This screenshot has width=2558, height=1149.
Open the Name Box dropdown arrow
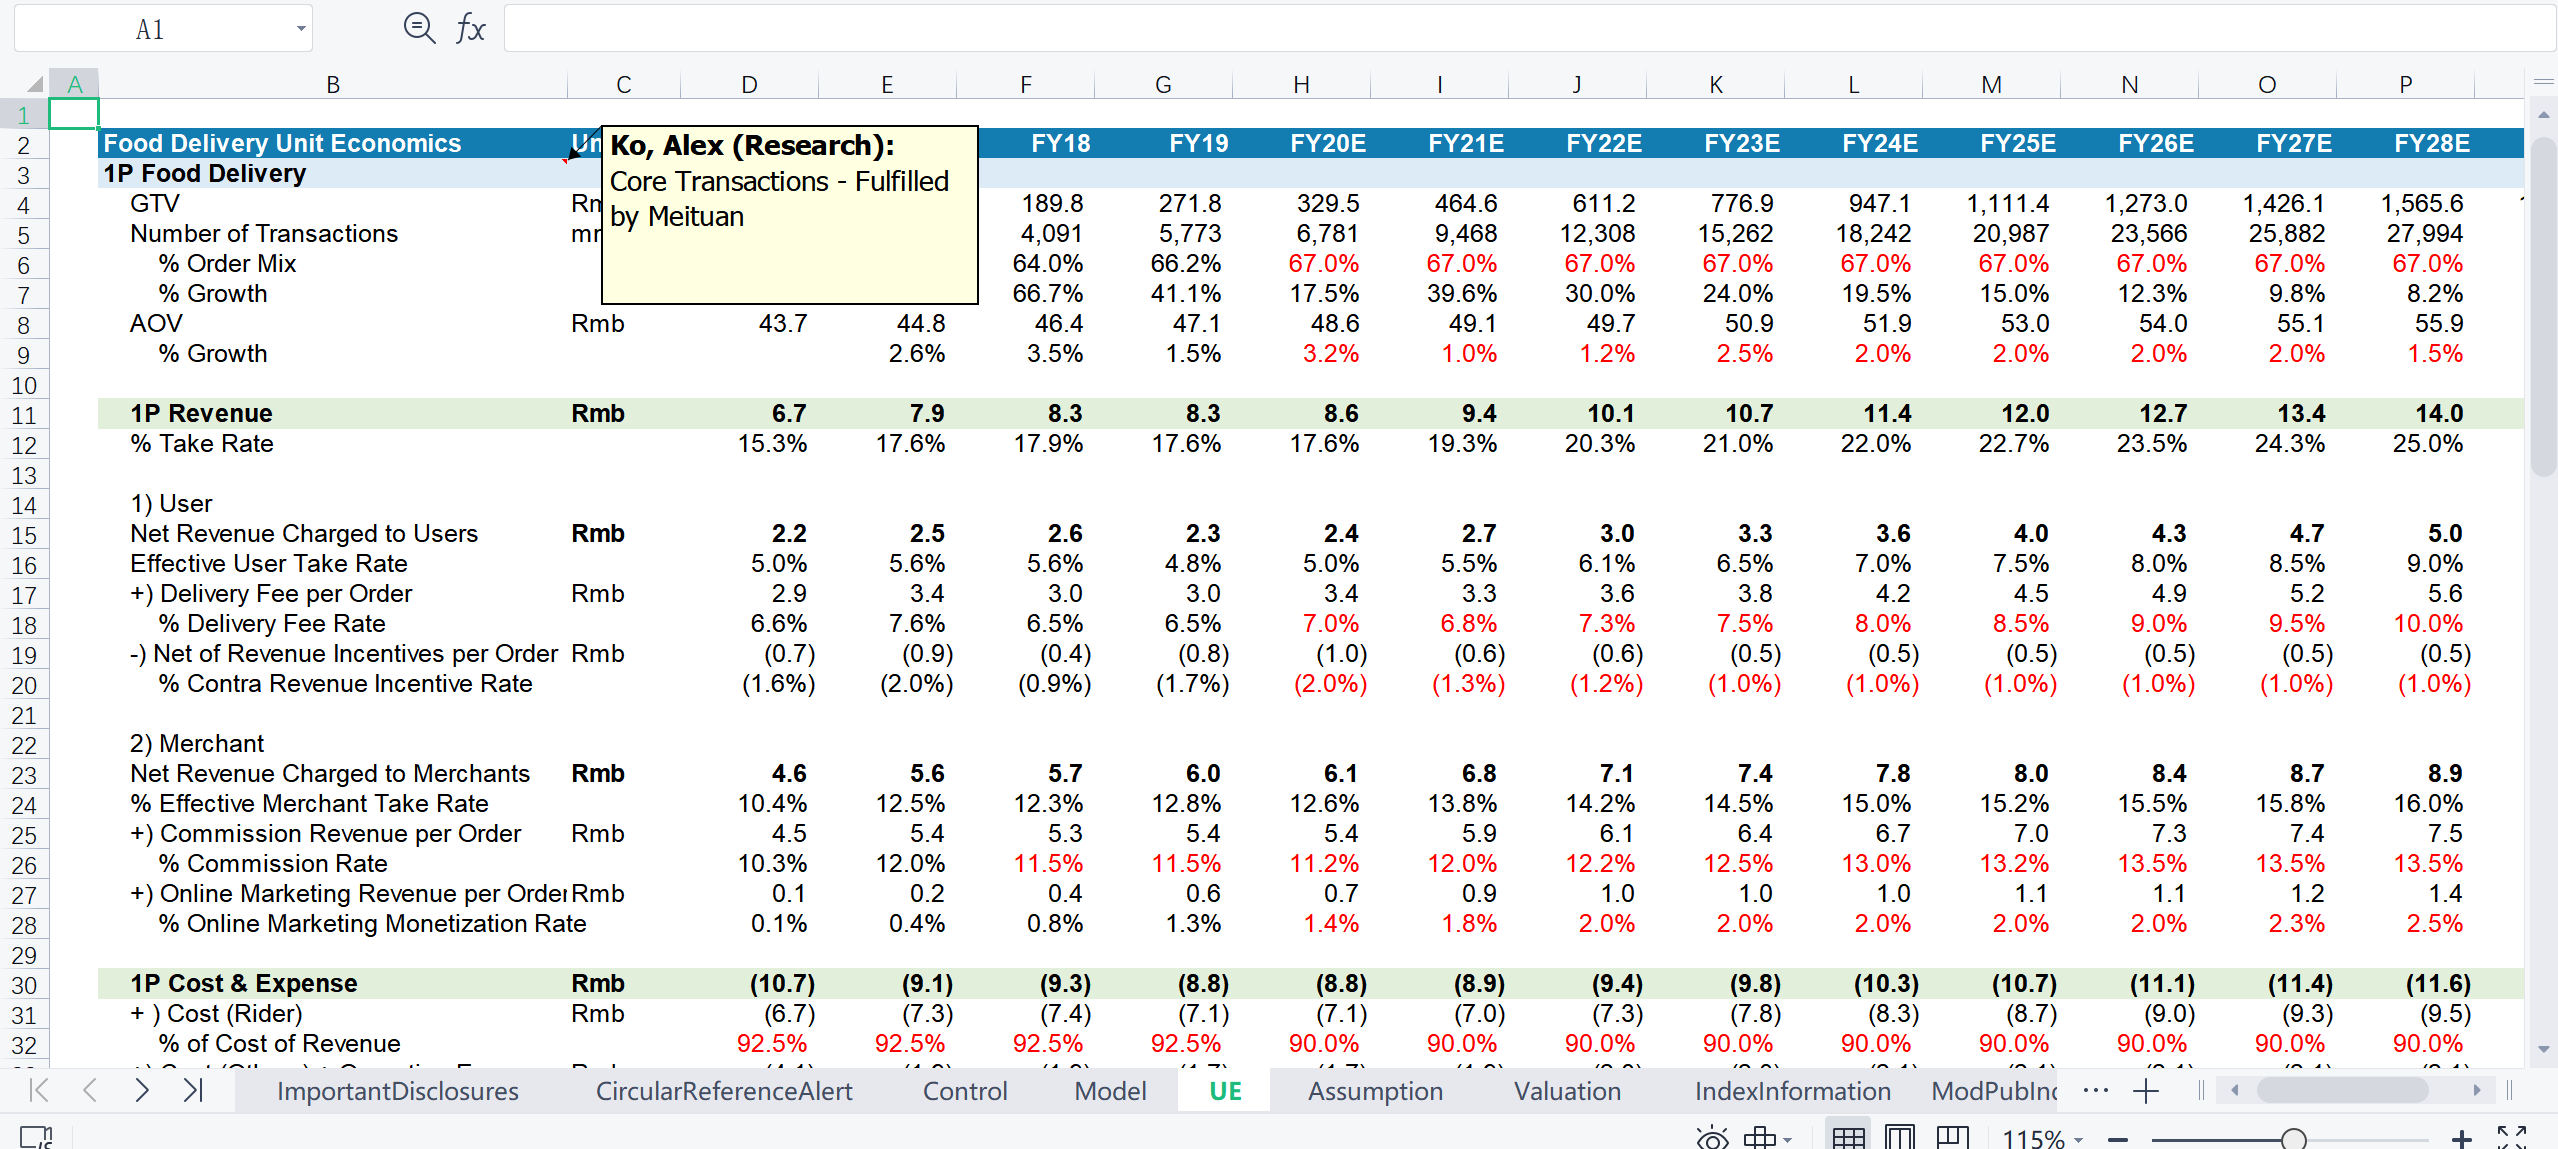click(300, 29)
